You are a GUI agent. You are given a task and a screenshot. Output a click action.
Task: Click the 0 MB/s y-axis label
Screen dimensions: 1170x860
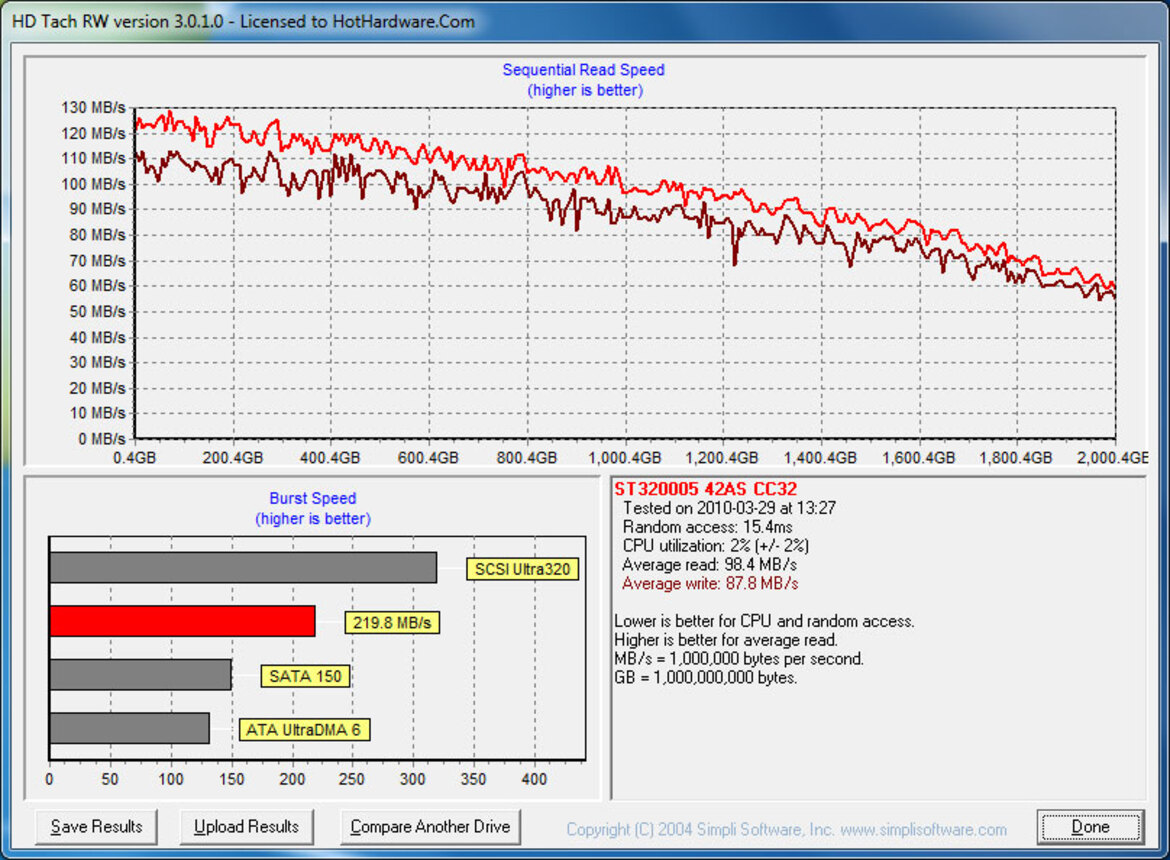tap(101, 439)
